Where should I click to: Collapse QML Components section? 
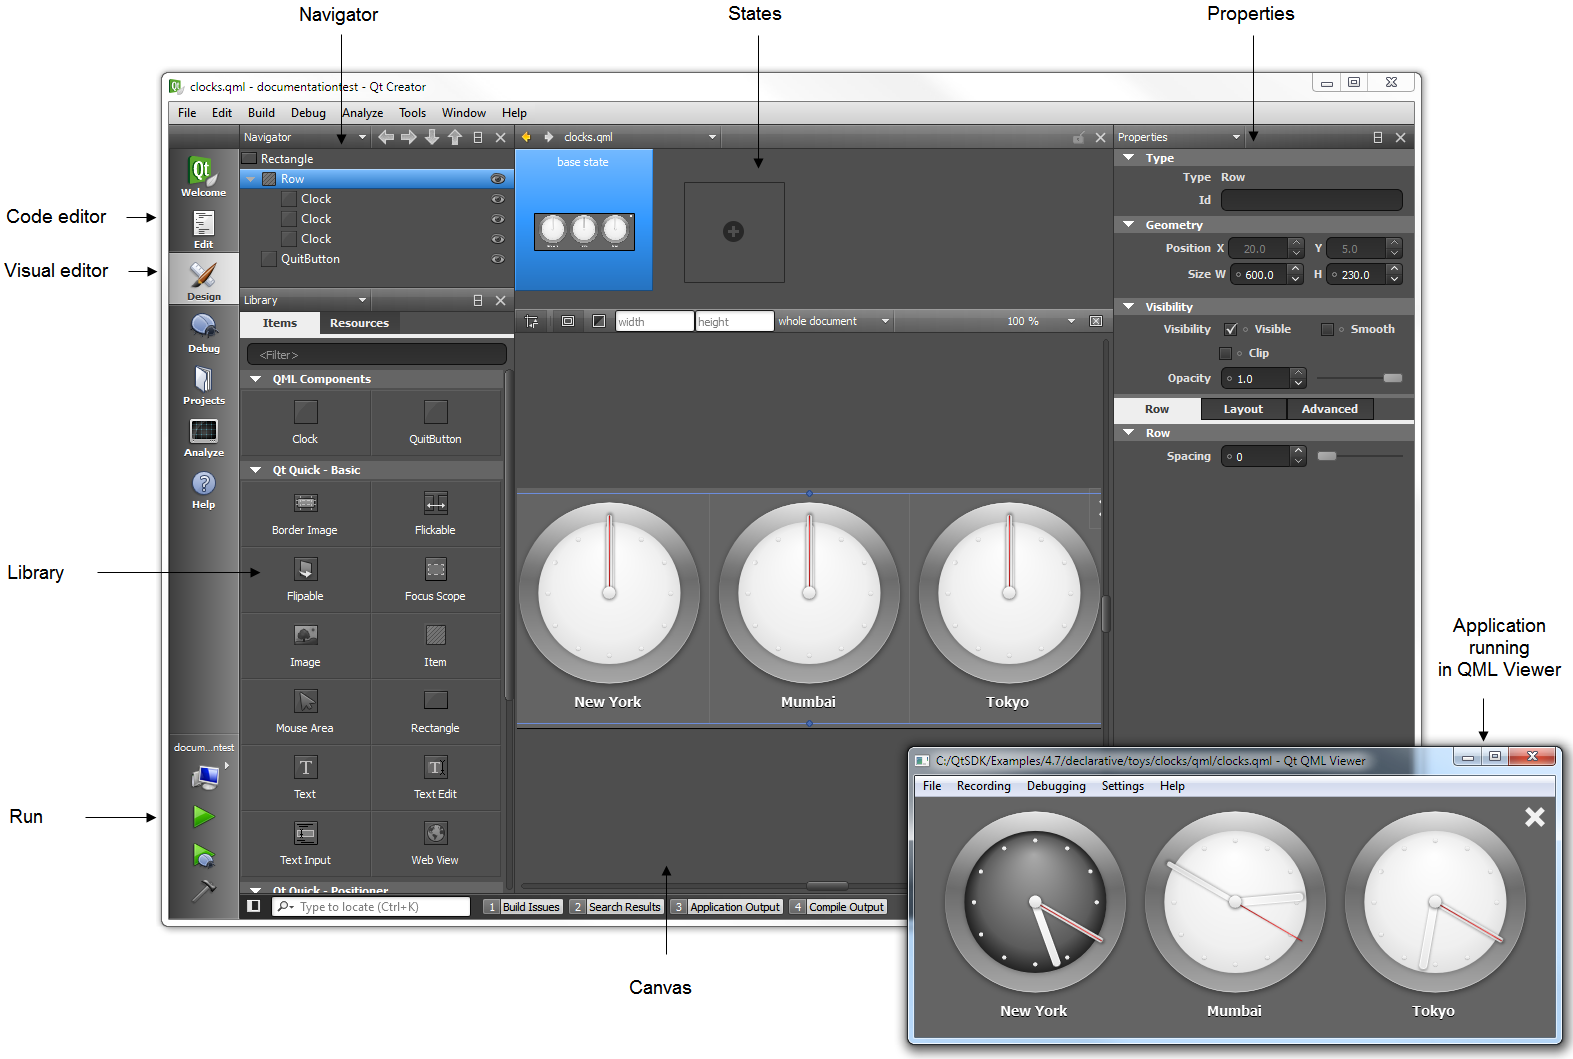coord(255,379)
